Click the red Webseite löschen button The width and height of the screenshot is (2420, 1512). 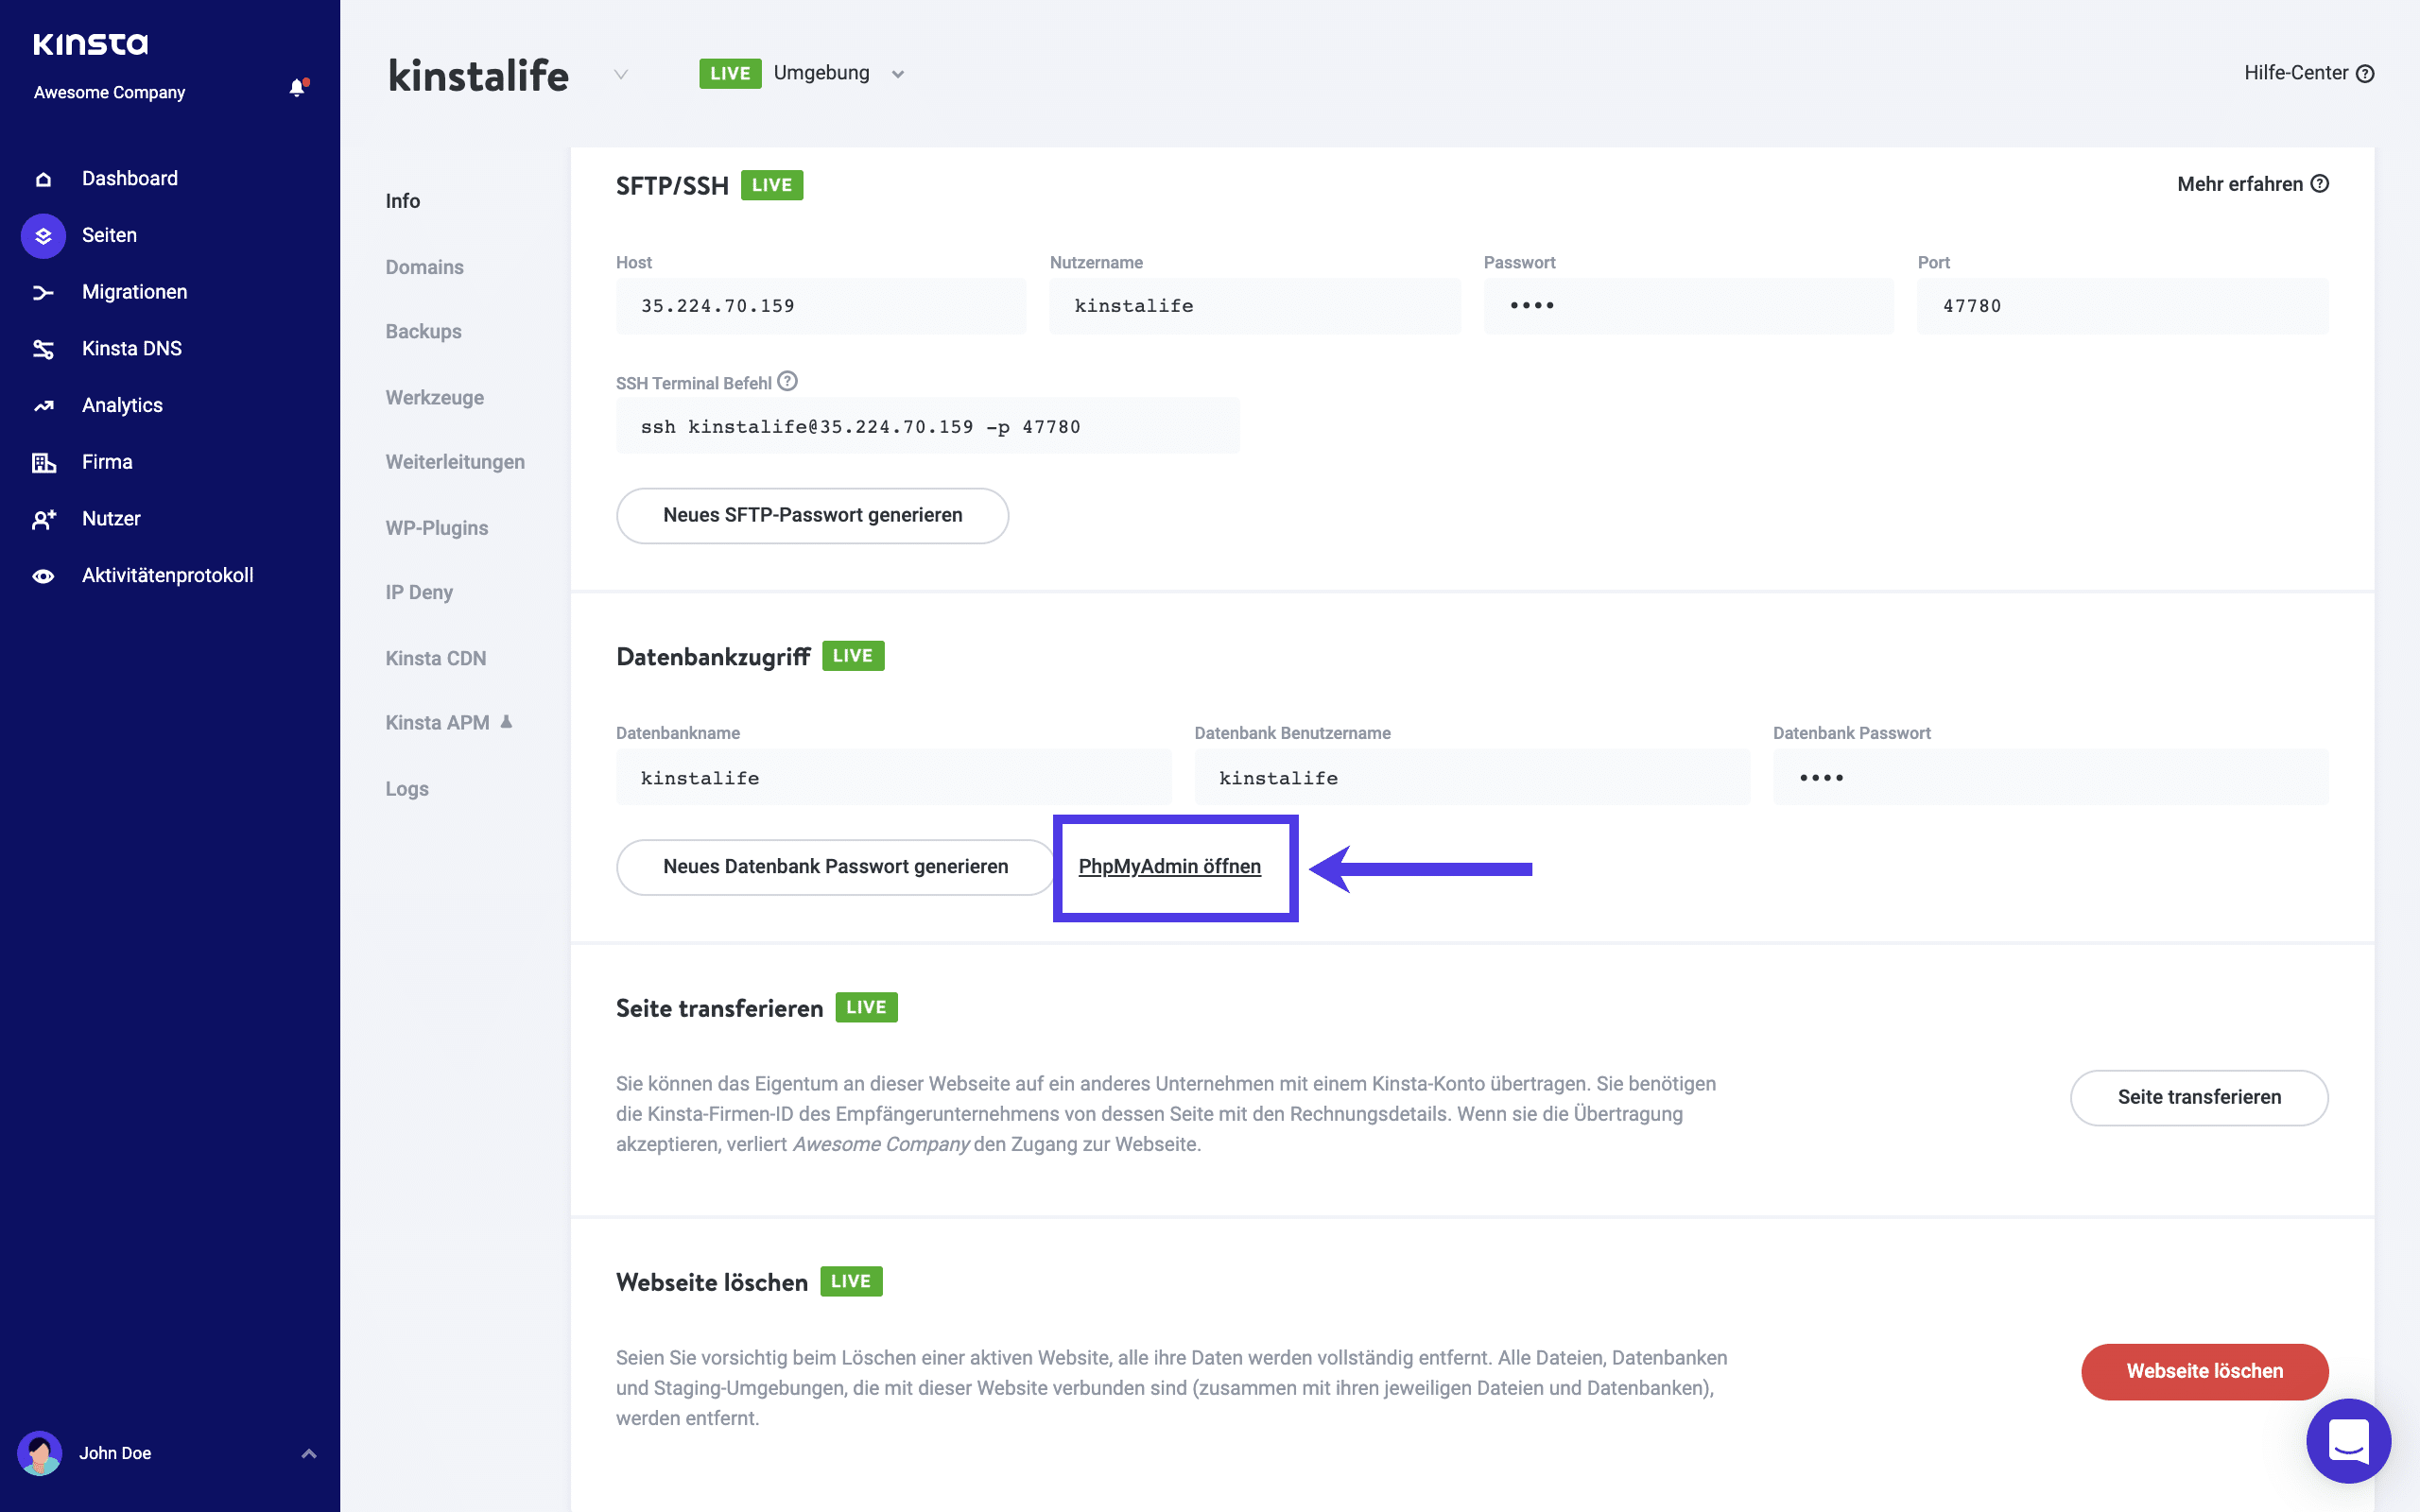click(2204, 1371)
